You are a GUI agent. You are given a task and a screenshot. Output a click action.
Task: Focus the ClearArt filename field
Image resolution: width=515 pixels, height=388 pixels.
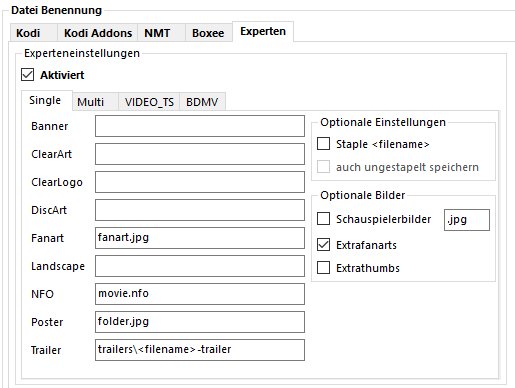click(200, 154)
